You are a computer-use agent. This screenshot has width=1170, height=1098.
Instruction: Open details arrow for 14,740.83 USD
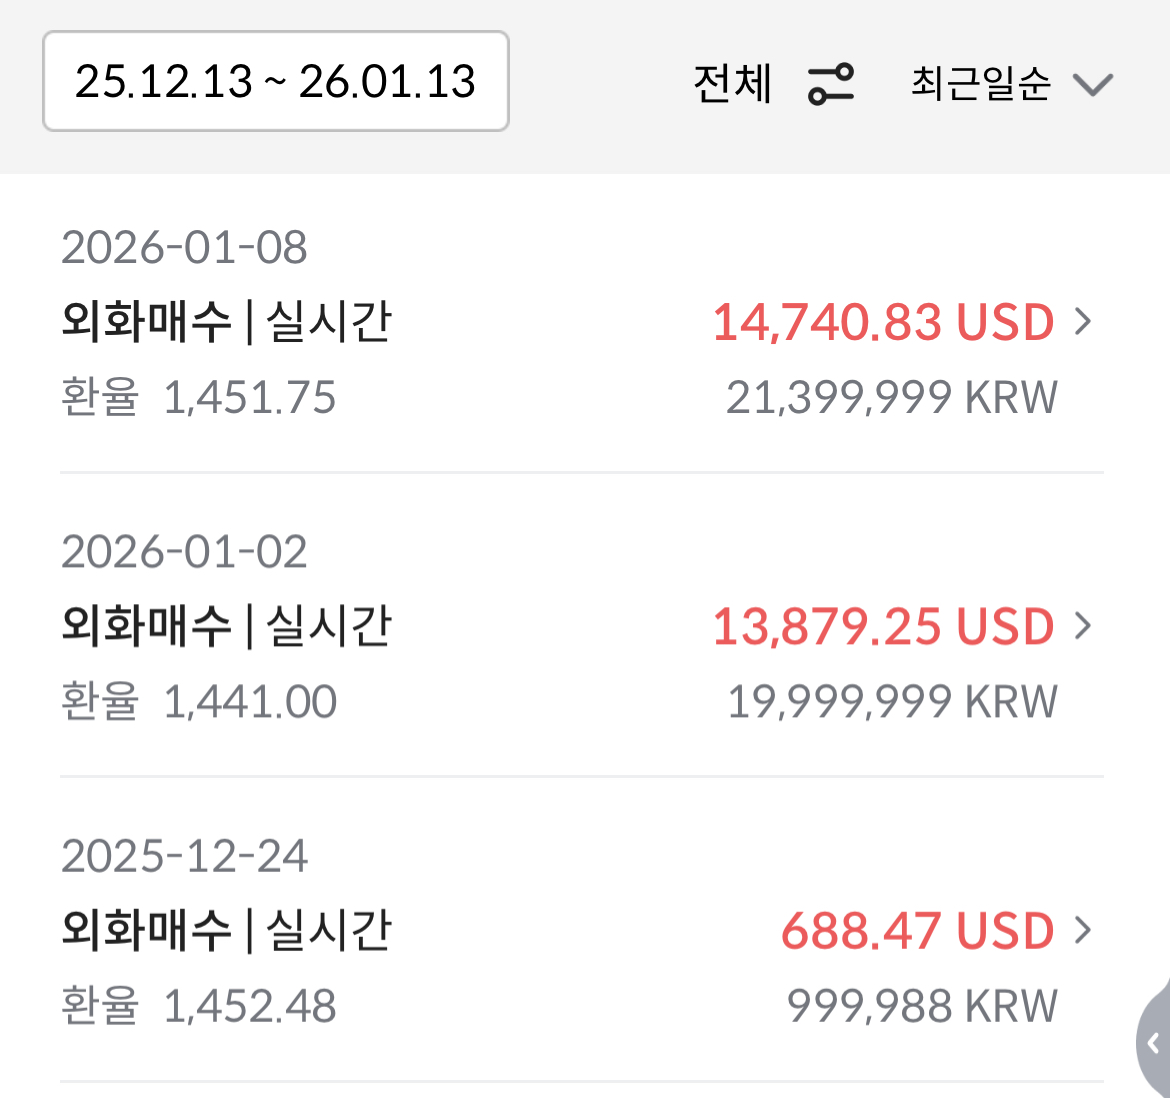point(1083,321)
